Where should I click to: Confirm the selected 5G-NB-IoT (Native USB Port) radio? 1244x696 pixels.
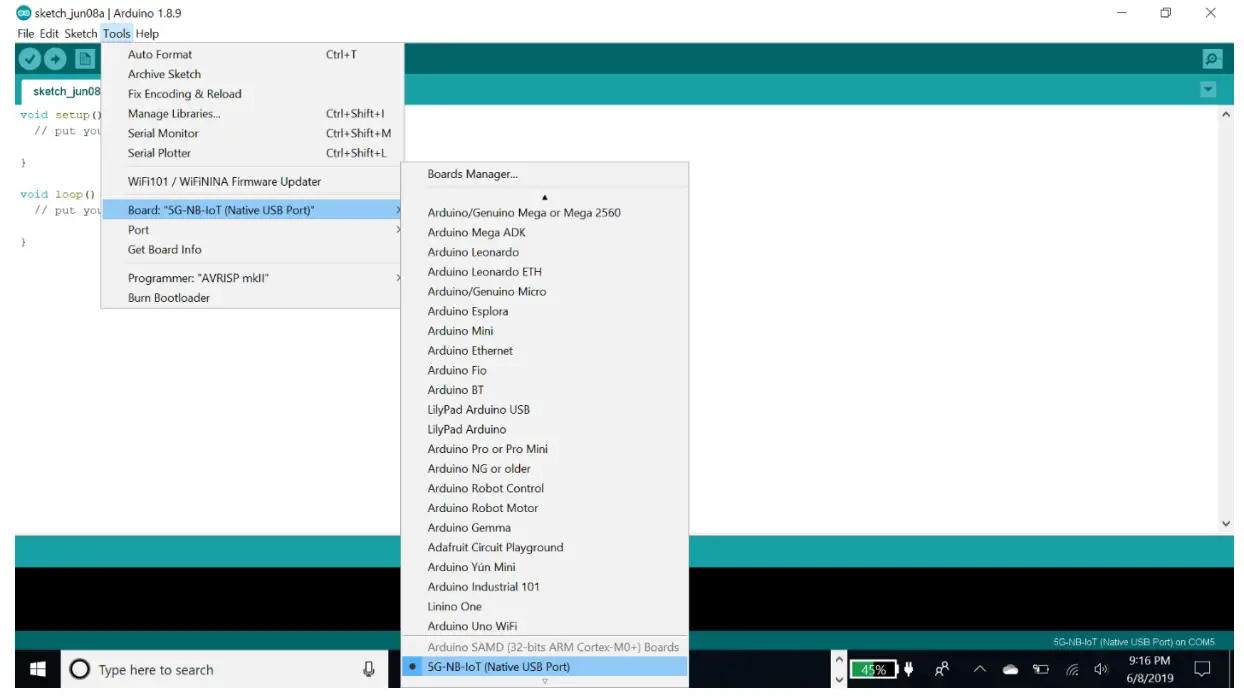tap(413, 664)
